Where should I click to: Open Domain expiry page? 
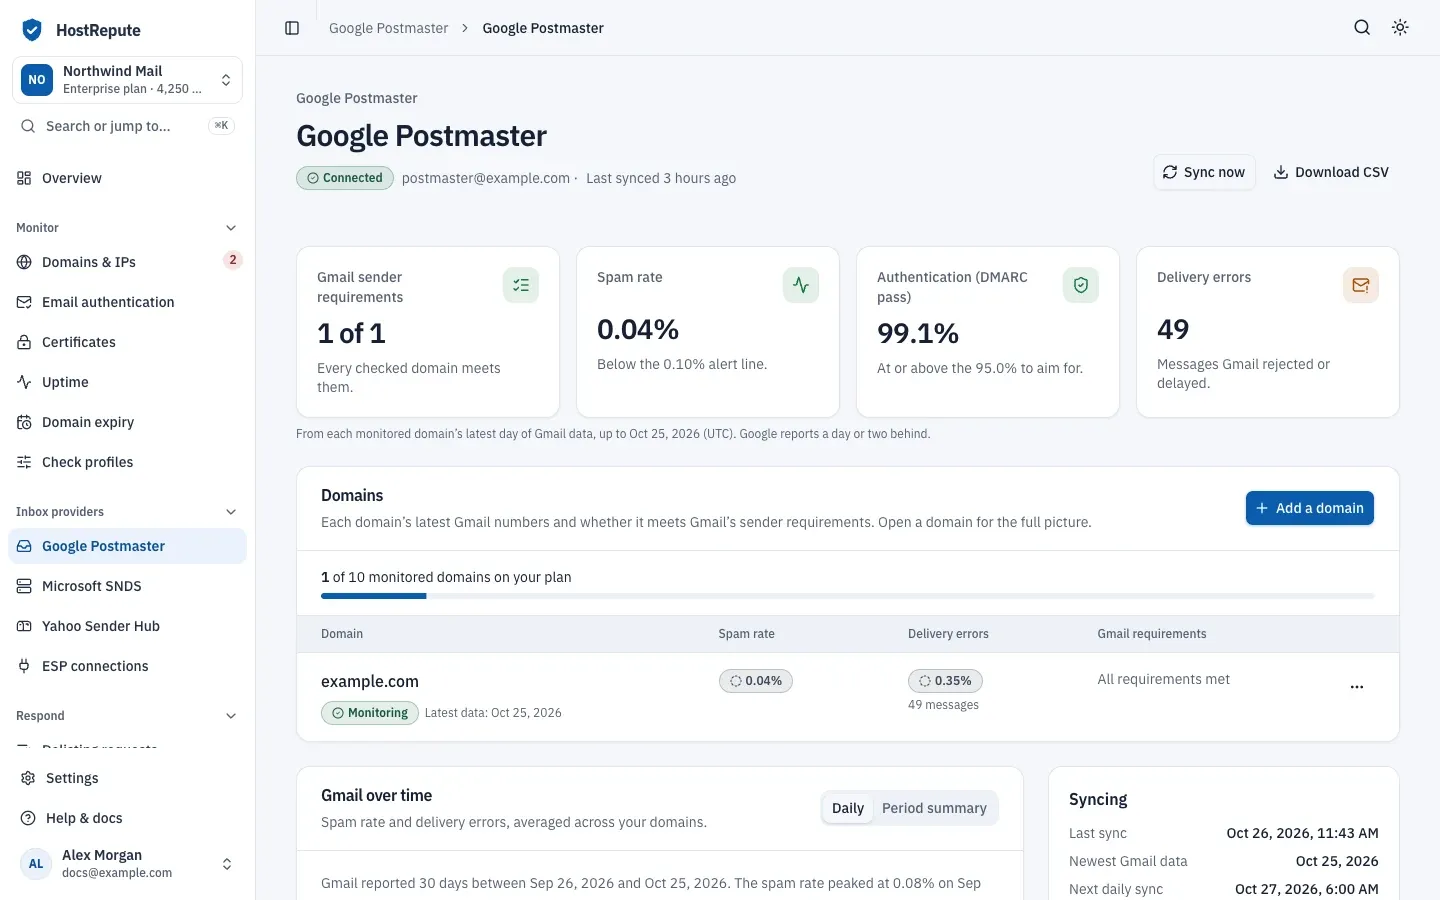(x=127, y=422)
